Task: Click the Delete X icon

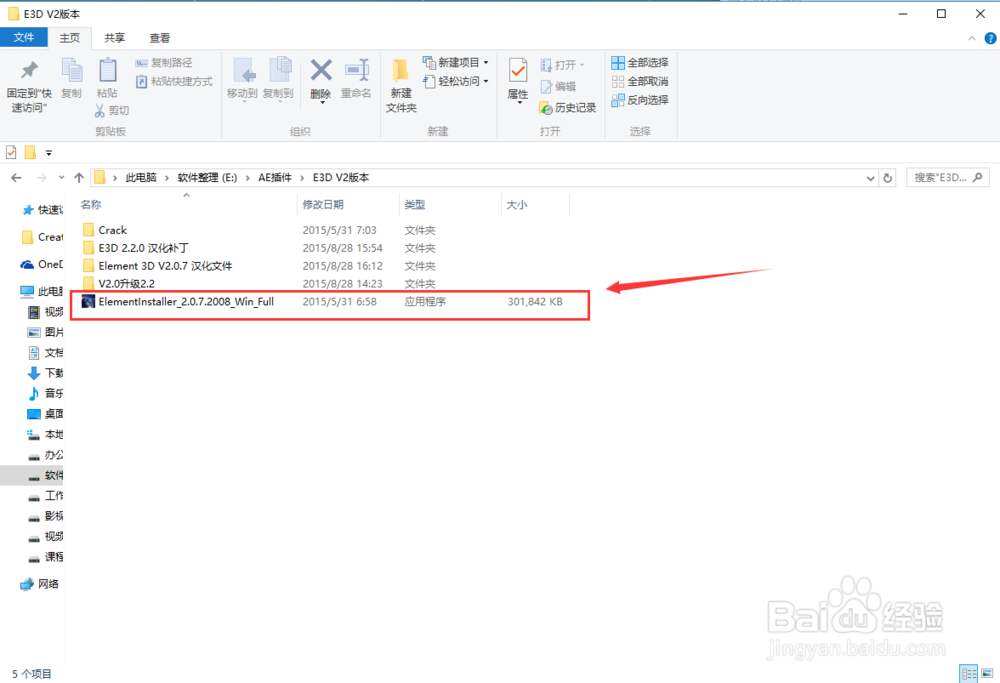Action: [x=321, y=70]
